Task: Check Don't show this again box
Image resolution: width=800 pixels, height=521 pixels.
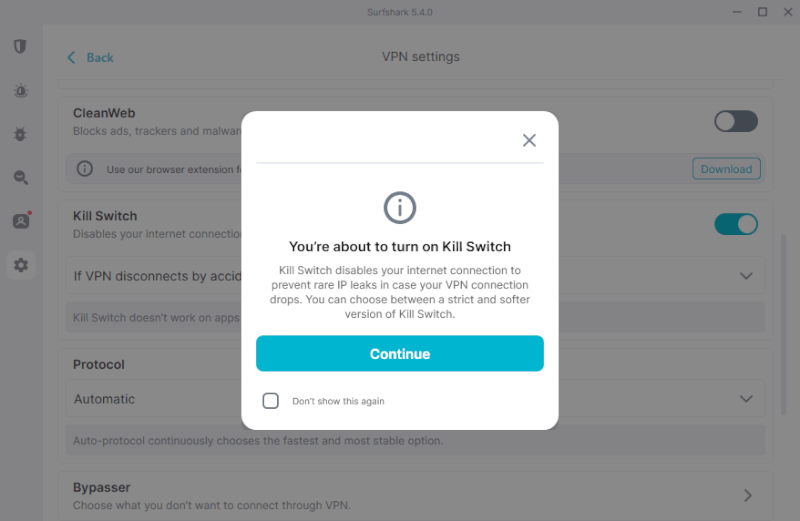Action: coord(270,401)
